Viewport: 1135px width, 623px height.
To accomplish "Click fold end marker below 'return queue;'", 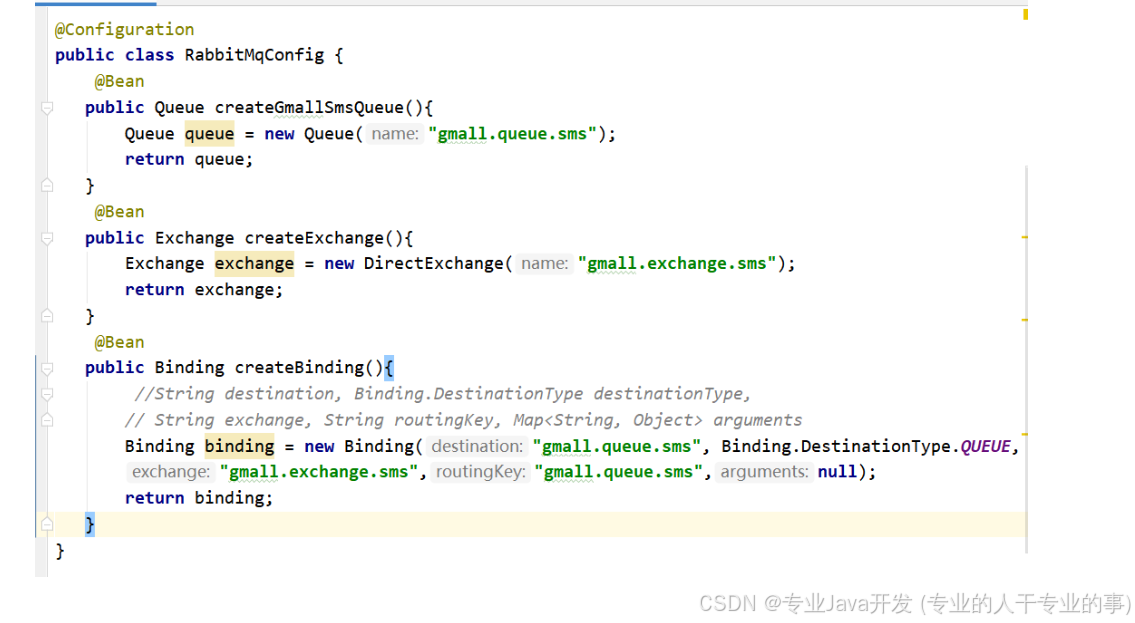I will click(x=47, y=185).
